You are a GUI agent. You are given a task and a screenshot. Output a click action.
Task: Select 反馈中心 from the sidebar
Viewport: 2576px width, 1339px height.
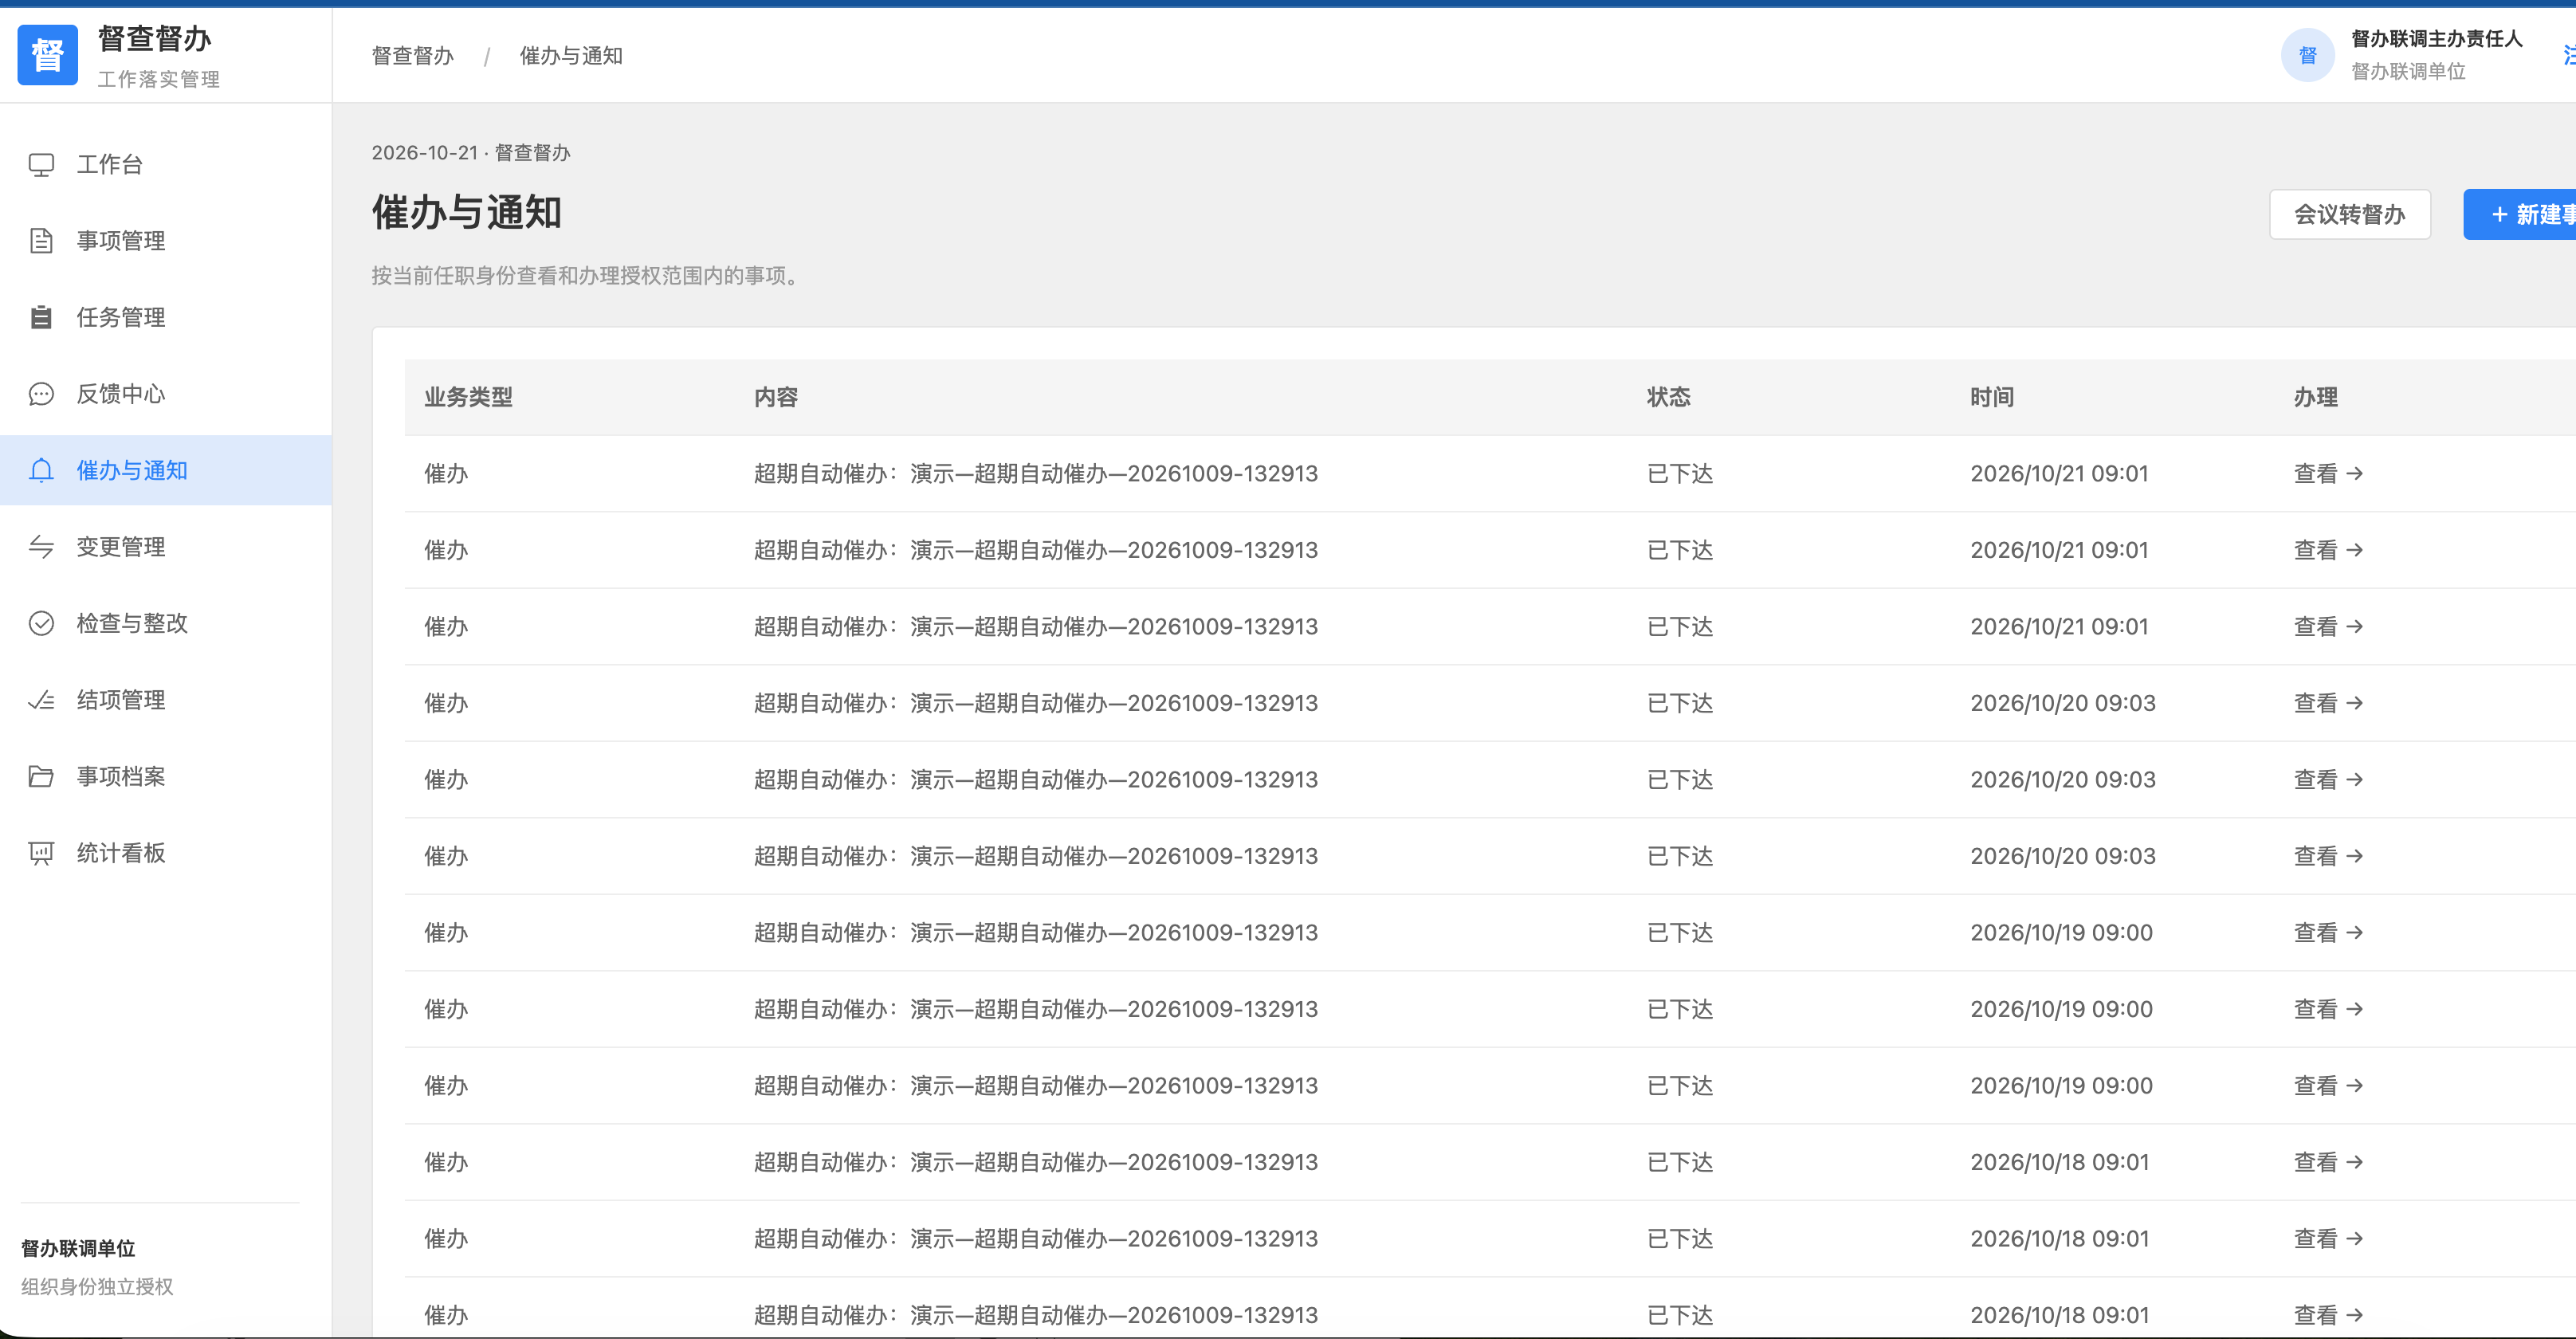click(166, 394)
